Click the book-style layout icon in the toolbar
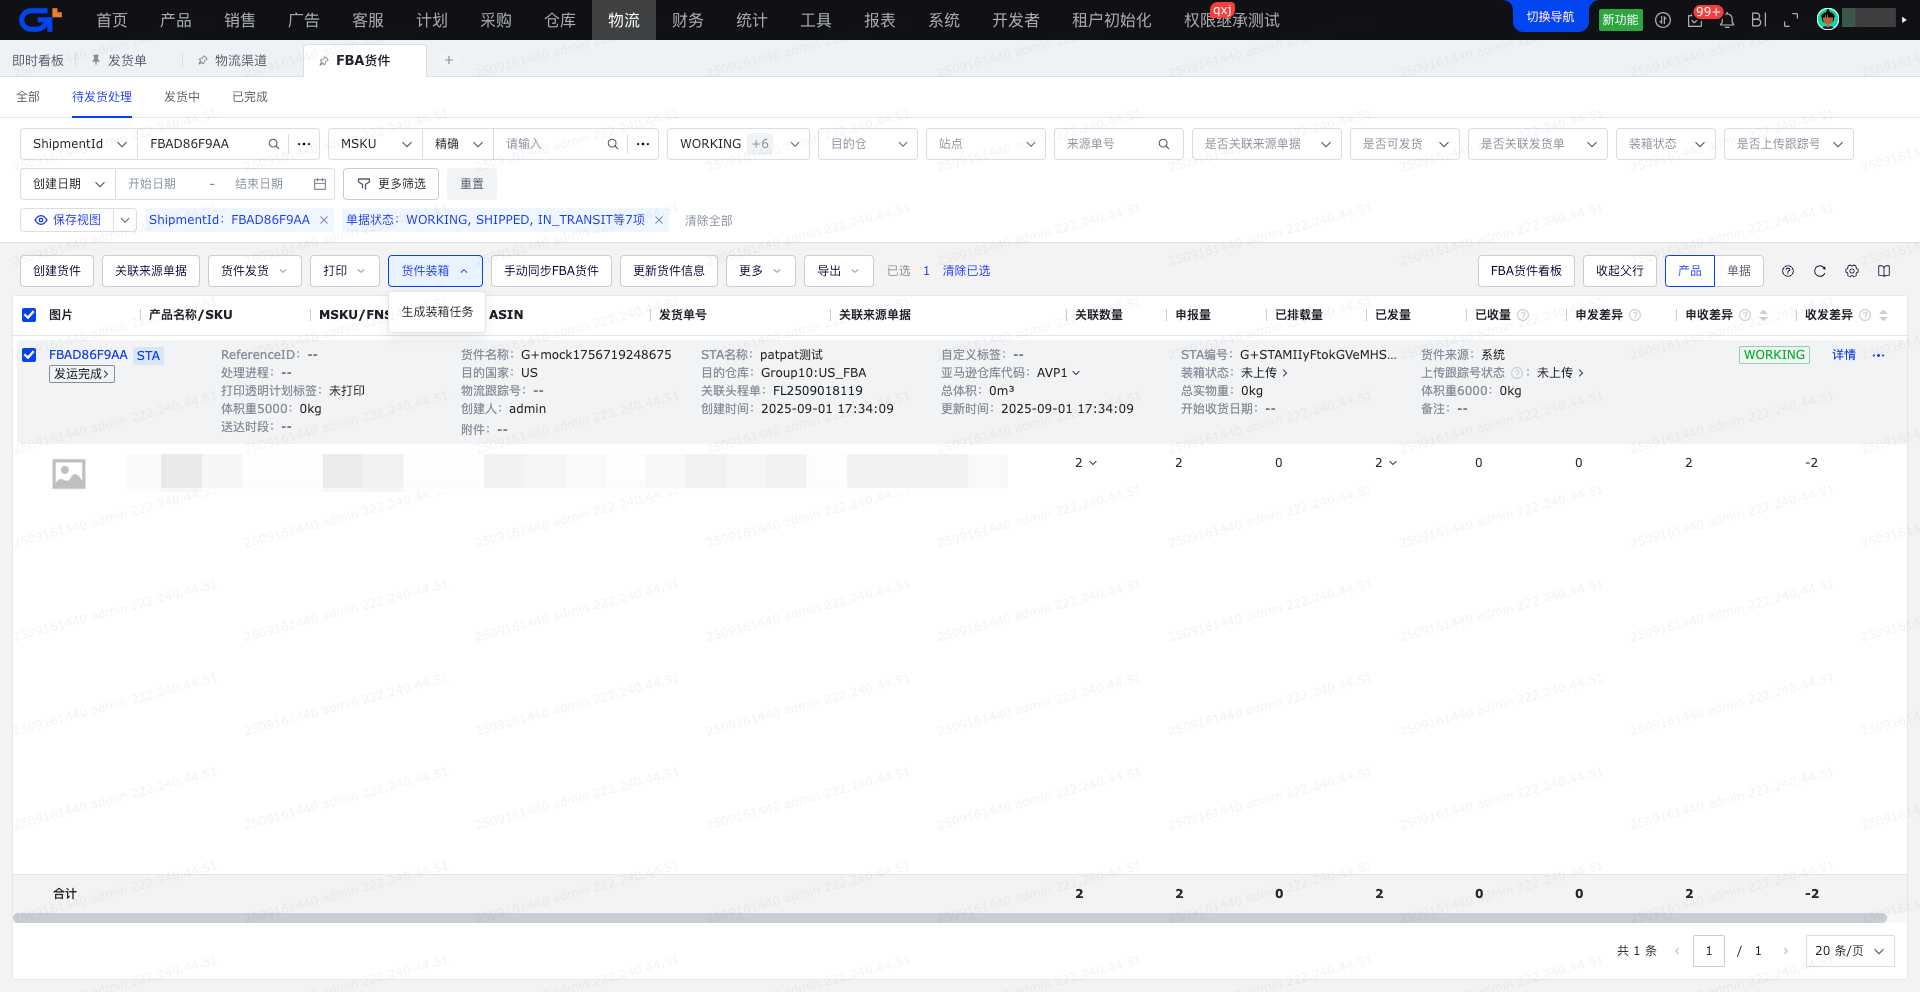Viewport: 1920px width, 992px height. tap(1884, 271)
